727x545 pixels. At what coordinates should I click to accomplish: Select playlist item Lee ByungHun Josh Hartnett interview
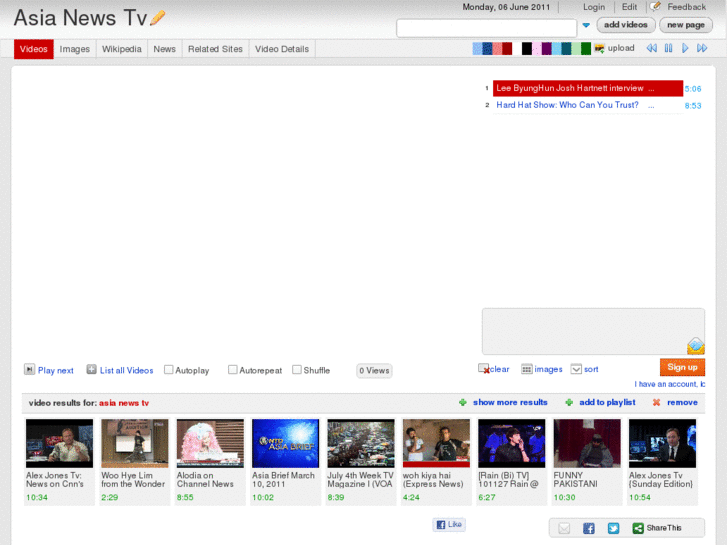[587, 88]
